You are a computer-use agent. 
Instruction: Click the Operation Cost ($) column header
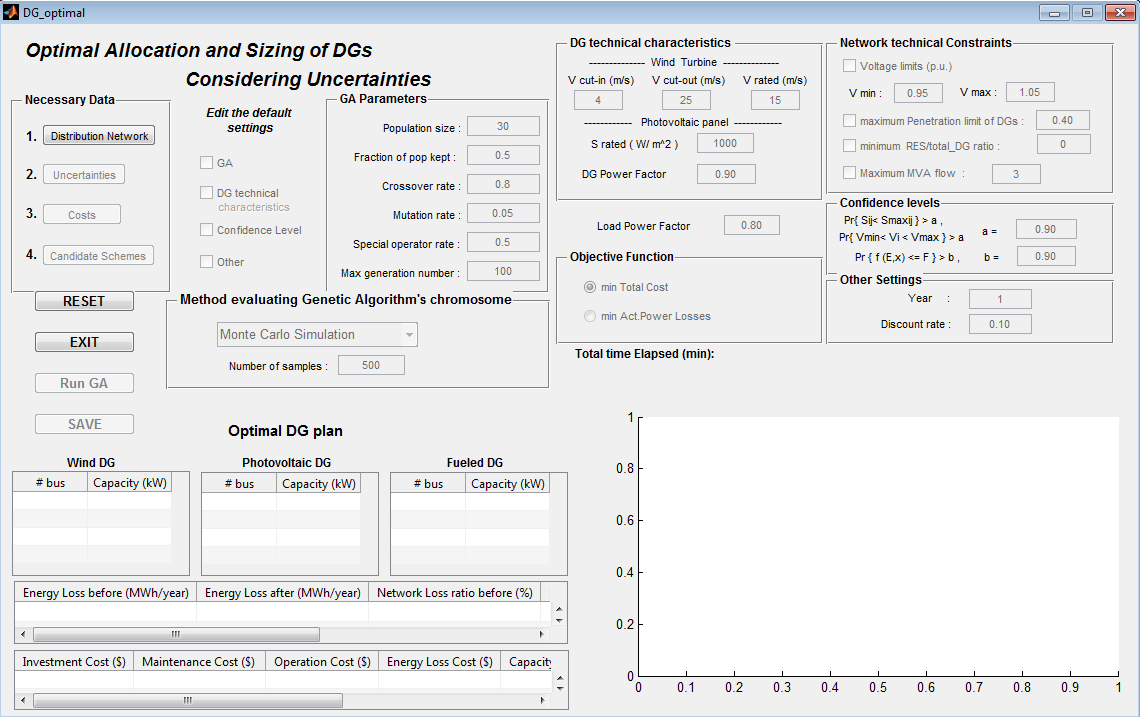click(322, 662)
